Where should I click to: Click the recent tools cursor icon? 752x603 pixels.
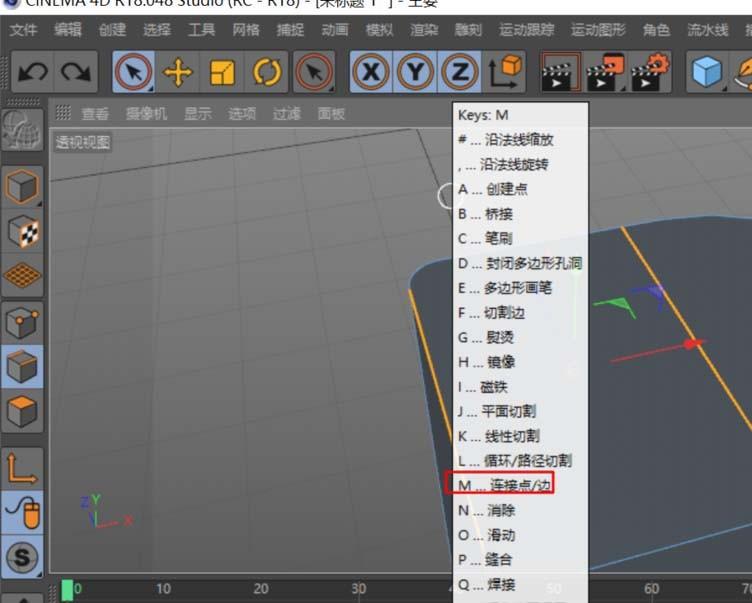pyautogui.click(x=314, y=72)
